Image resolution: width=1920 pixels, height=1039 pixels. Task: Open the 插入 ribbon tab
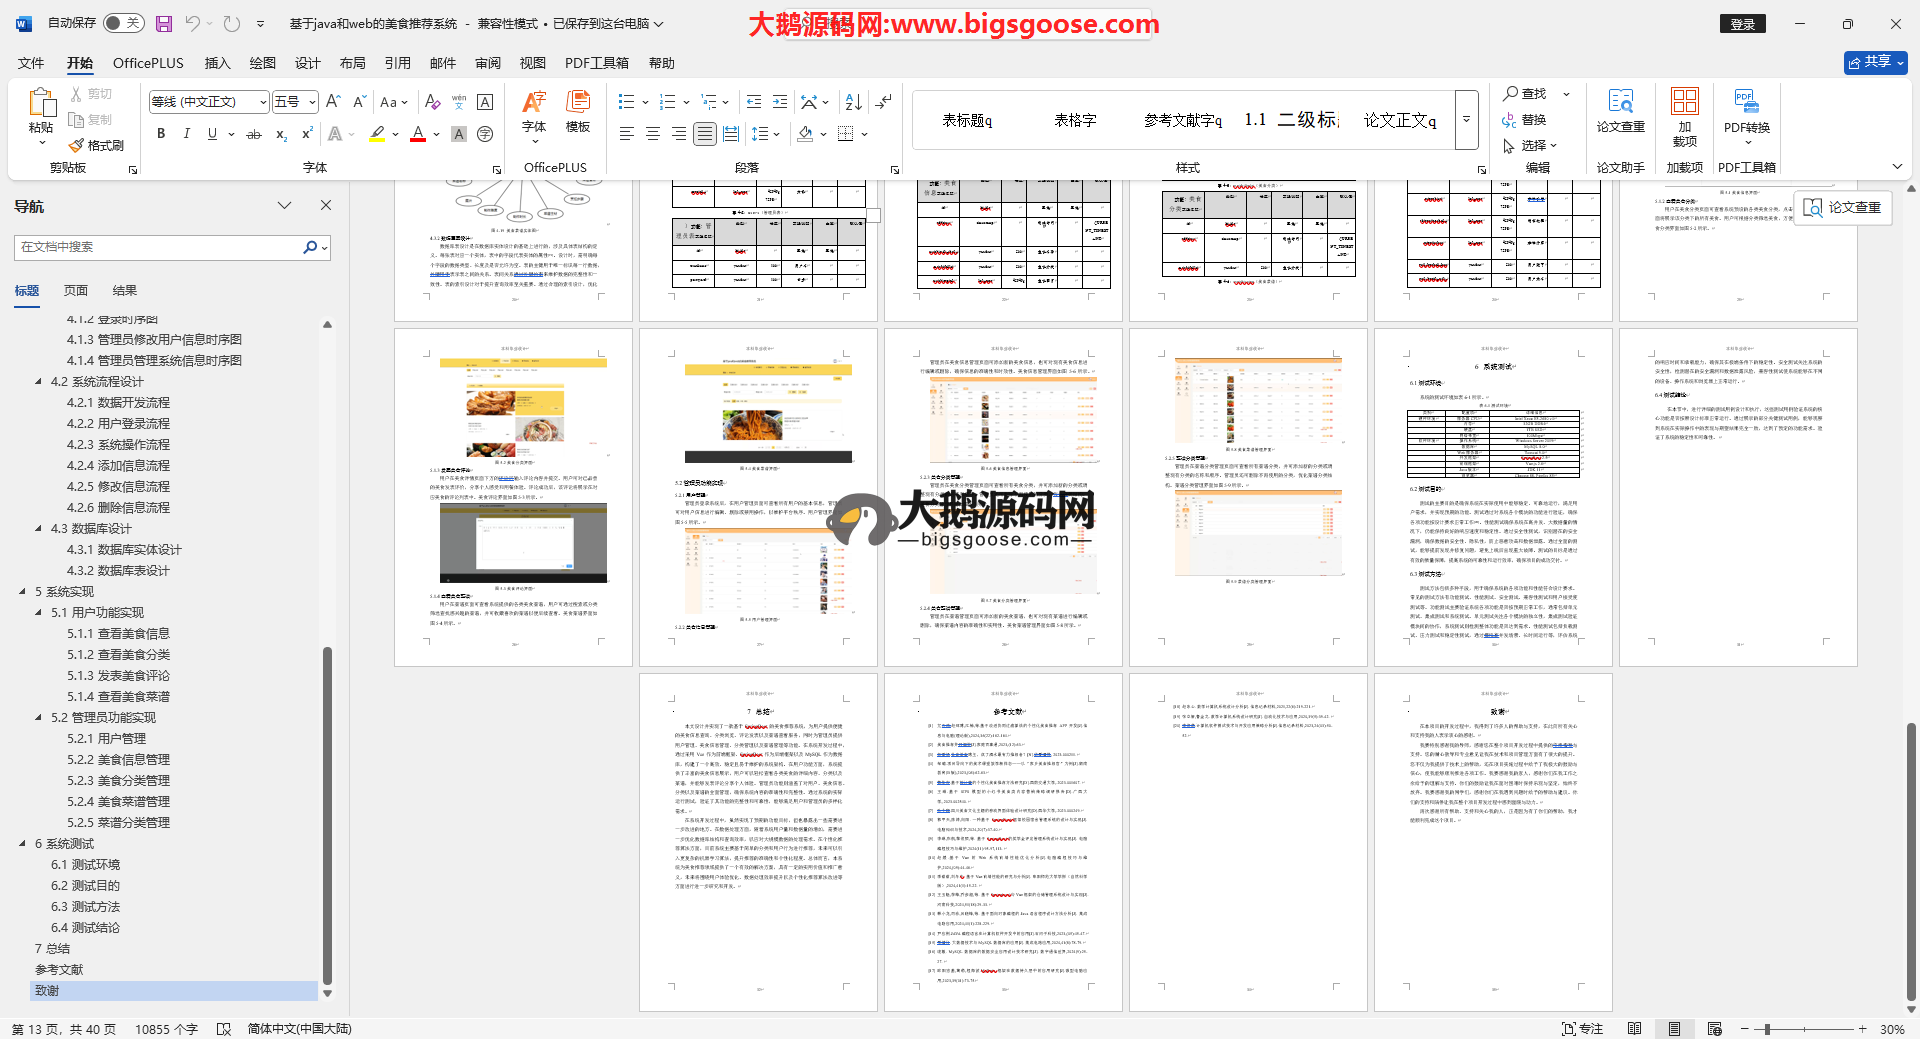(217, 63)
